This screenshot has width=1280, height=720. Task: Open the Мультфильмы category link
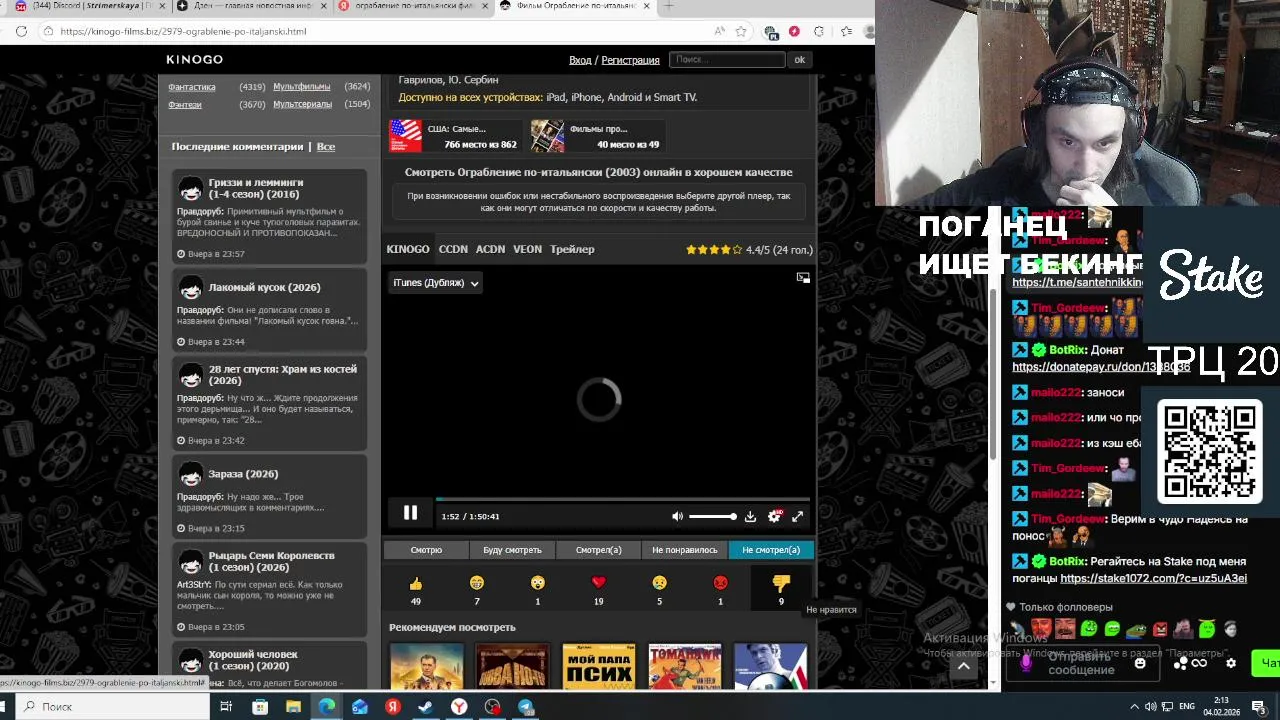tap(301, 87)
